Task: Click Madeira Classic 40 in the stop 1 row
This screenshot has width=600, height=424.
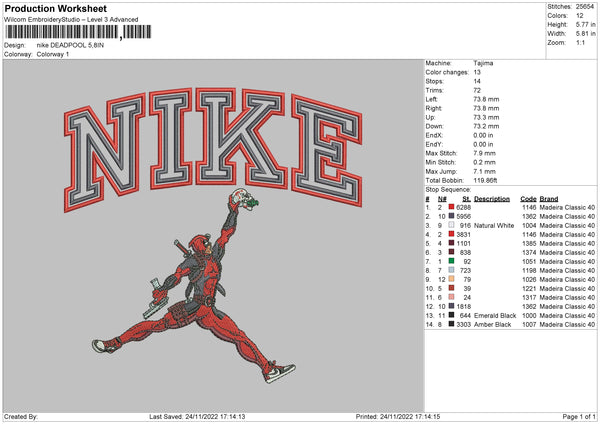Action: point(567,207)
